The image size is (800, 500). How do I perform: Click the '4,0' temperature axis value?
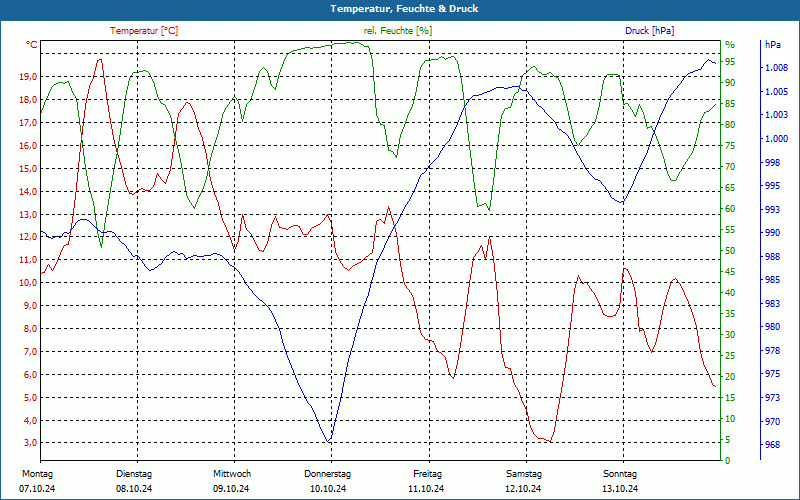30,420
